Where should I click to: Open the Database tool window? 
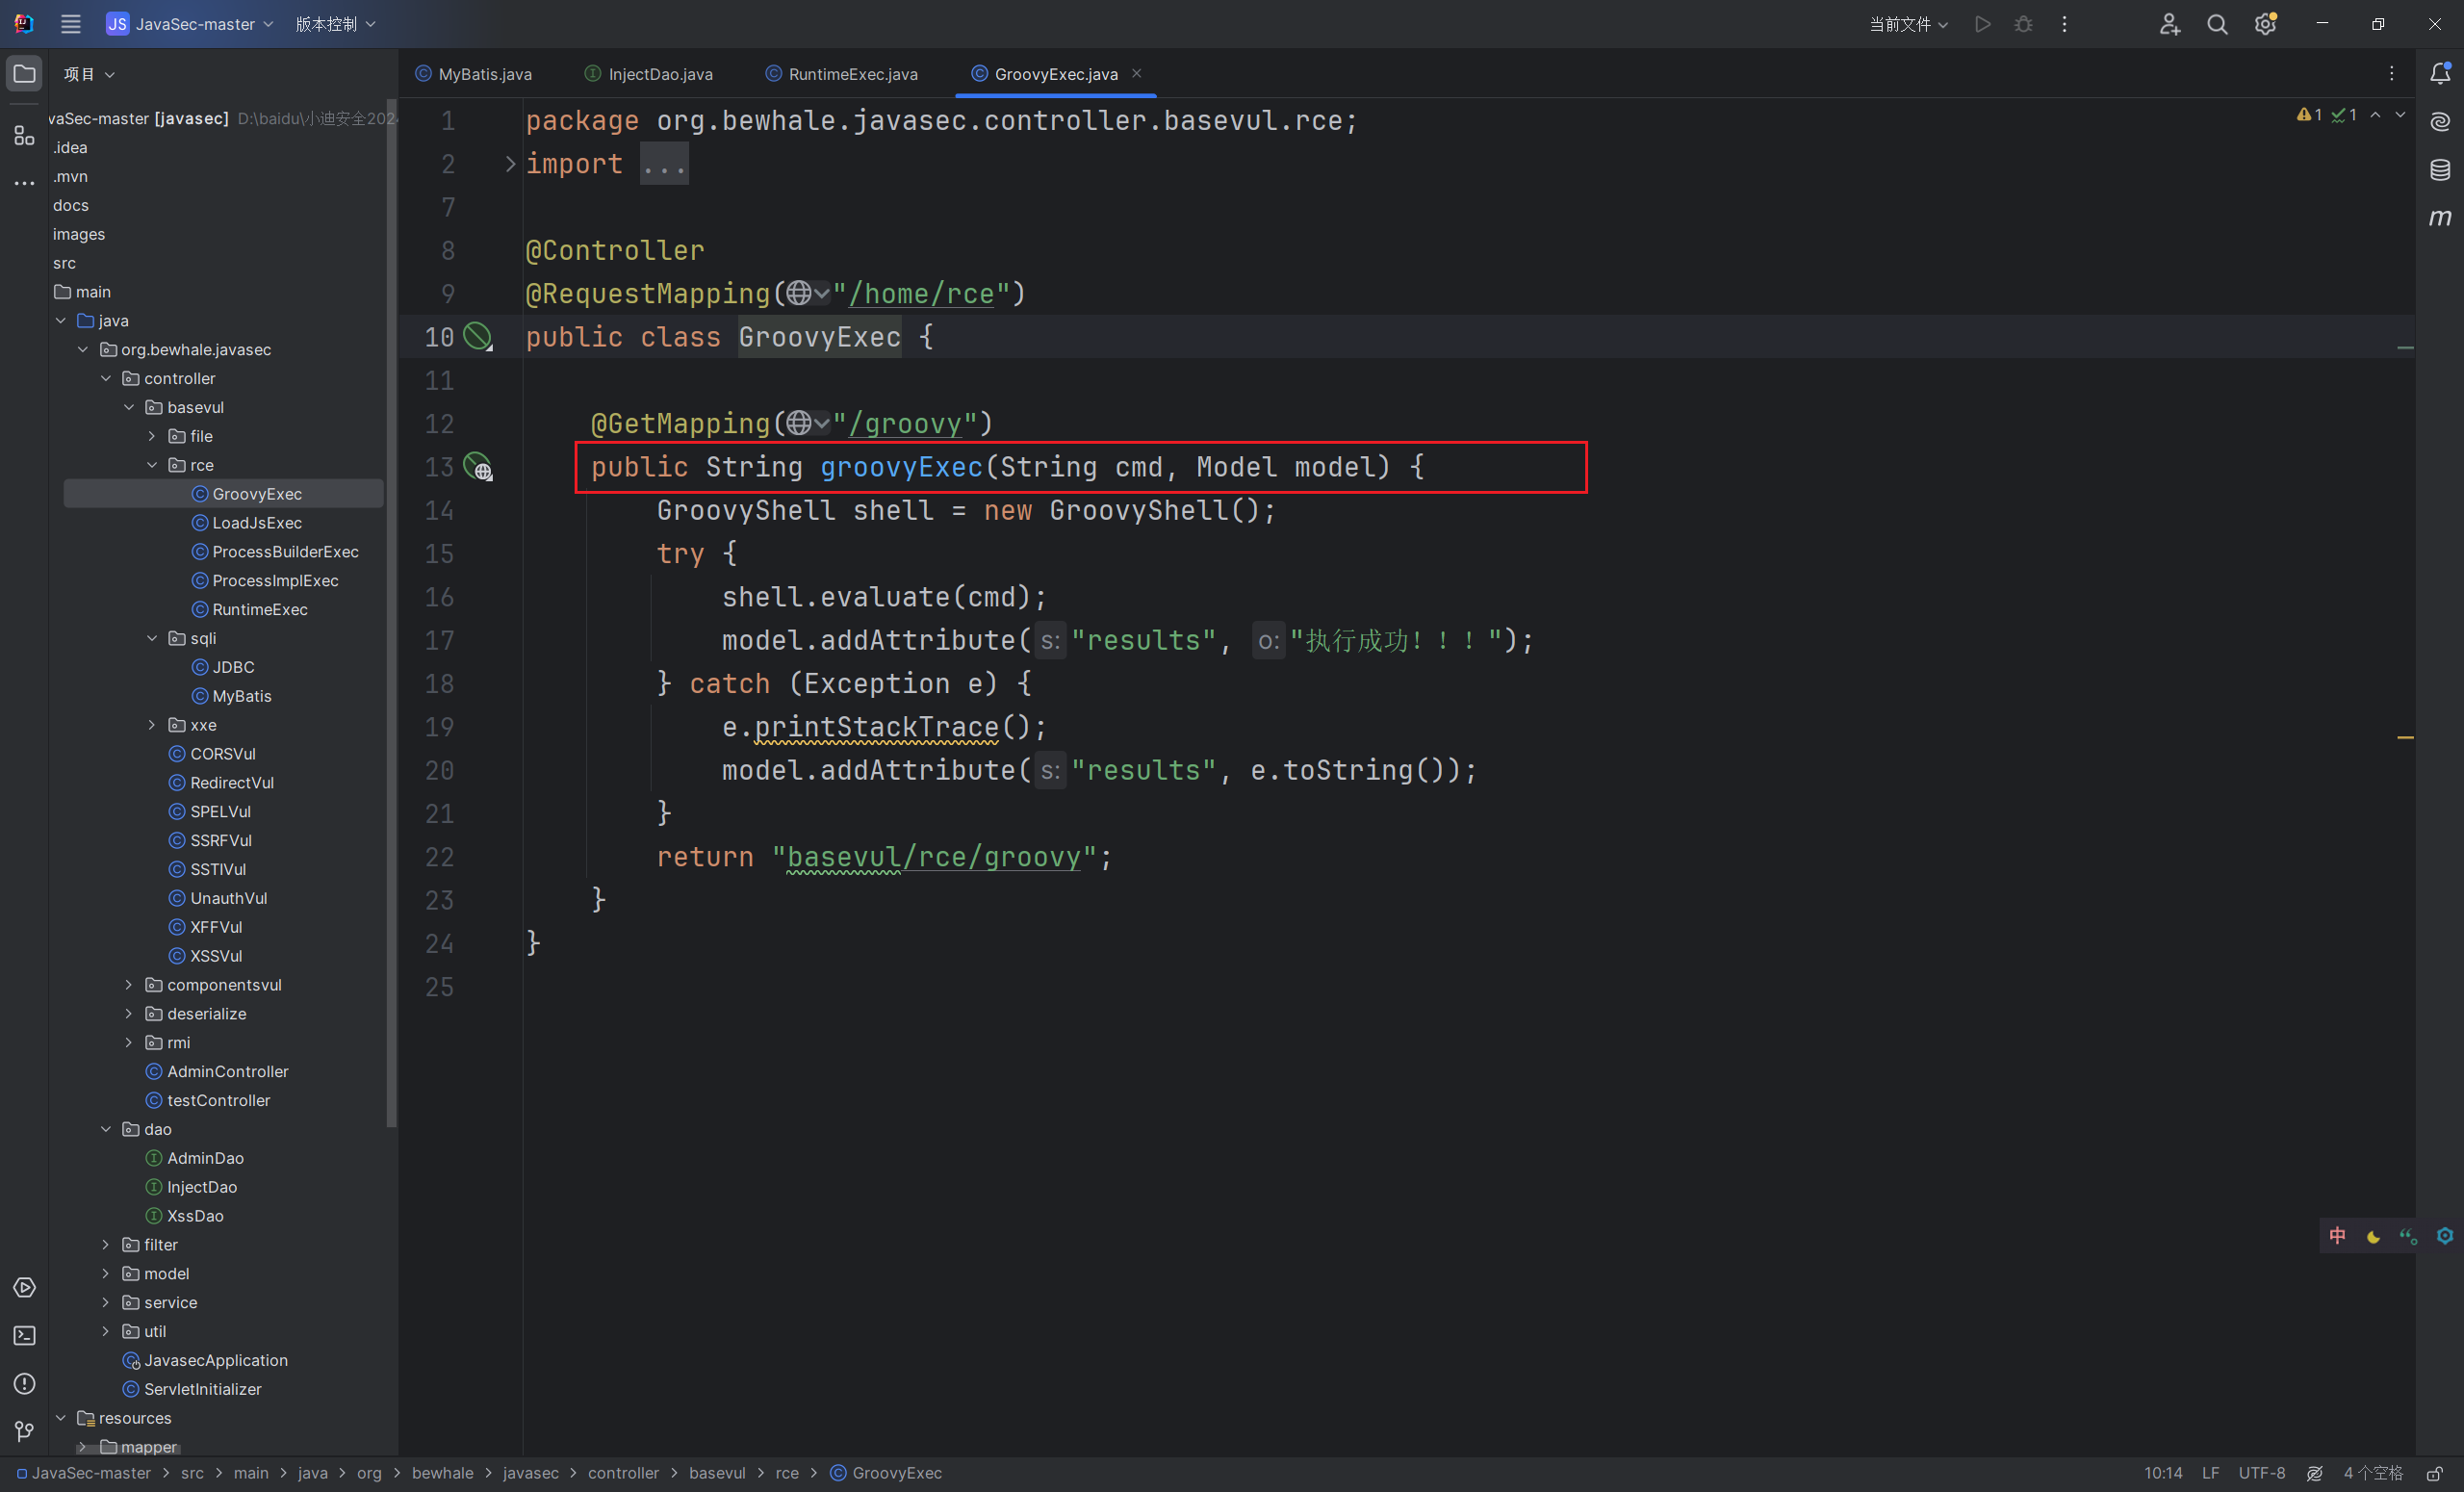(2440, 169)
